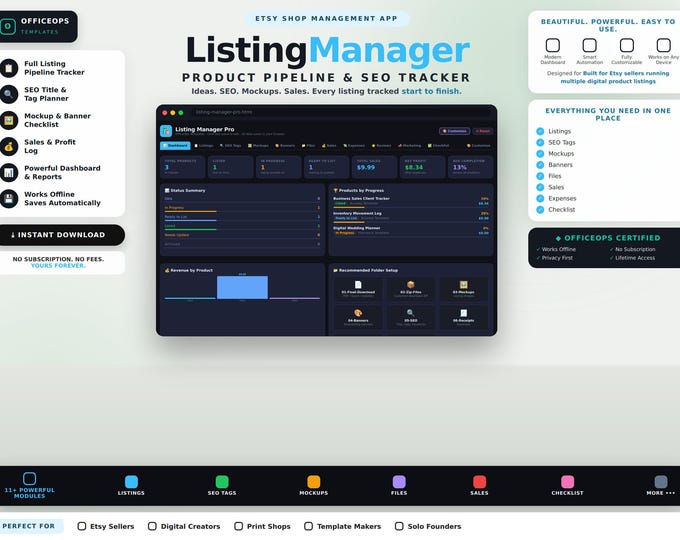
Task: Click the Powerful Dashboard & Reports chart icon
Action: tap(9, 173)
